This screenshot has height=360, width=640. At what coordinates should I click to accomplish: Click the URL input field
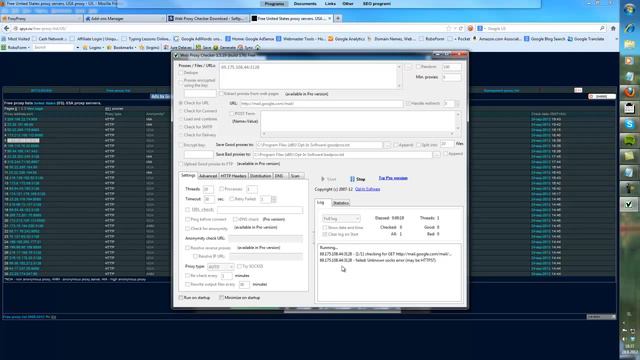tap(321, 104)
